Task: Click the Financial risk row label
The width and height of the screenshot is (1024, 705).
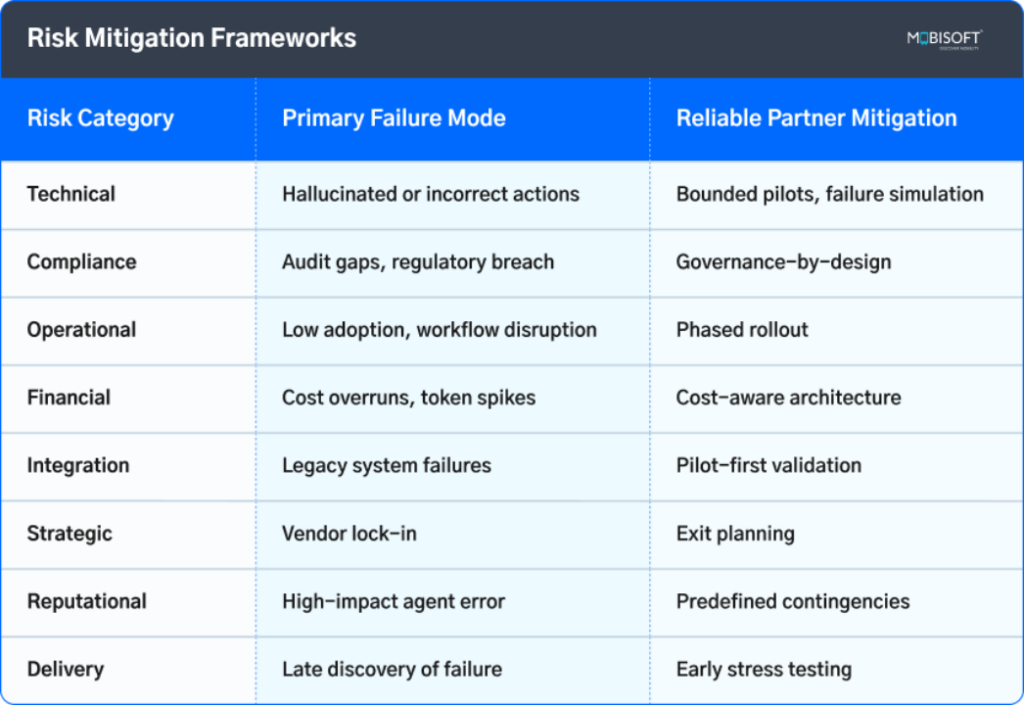Action: tap(69, 398)
